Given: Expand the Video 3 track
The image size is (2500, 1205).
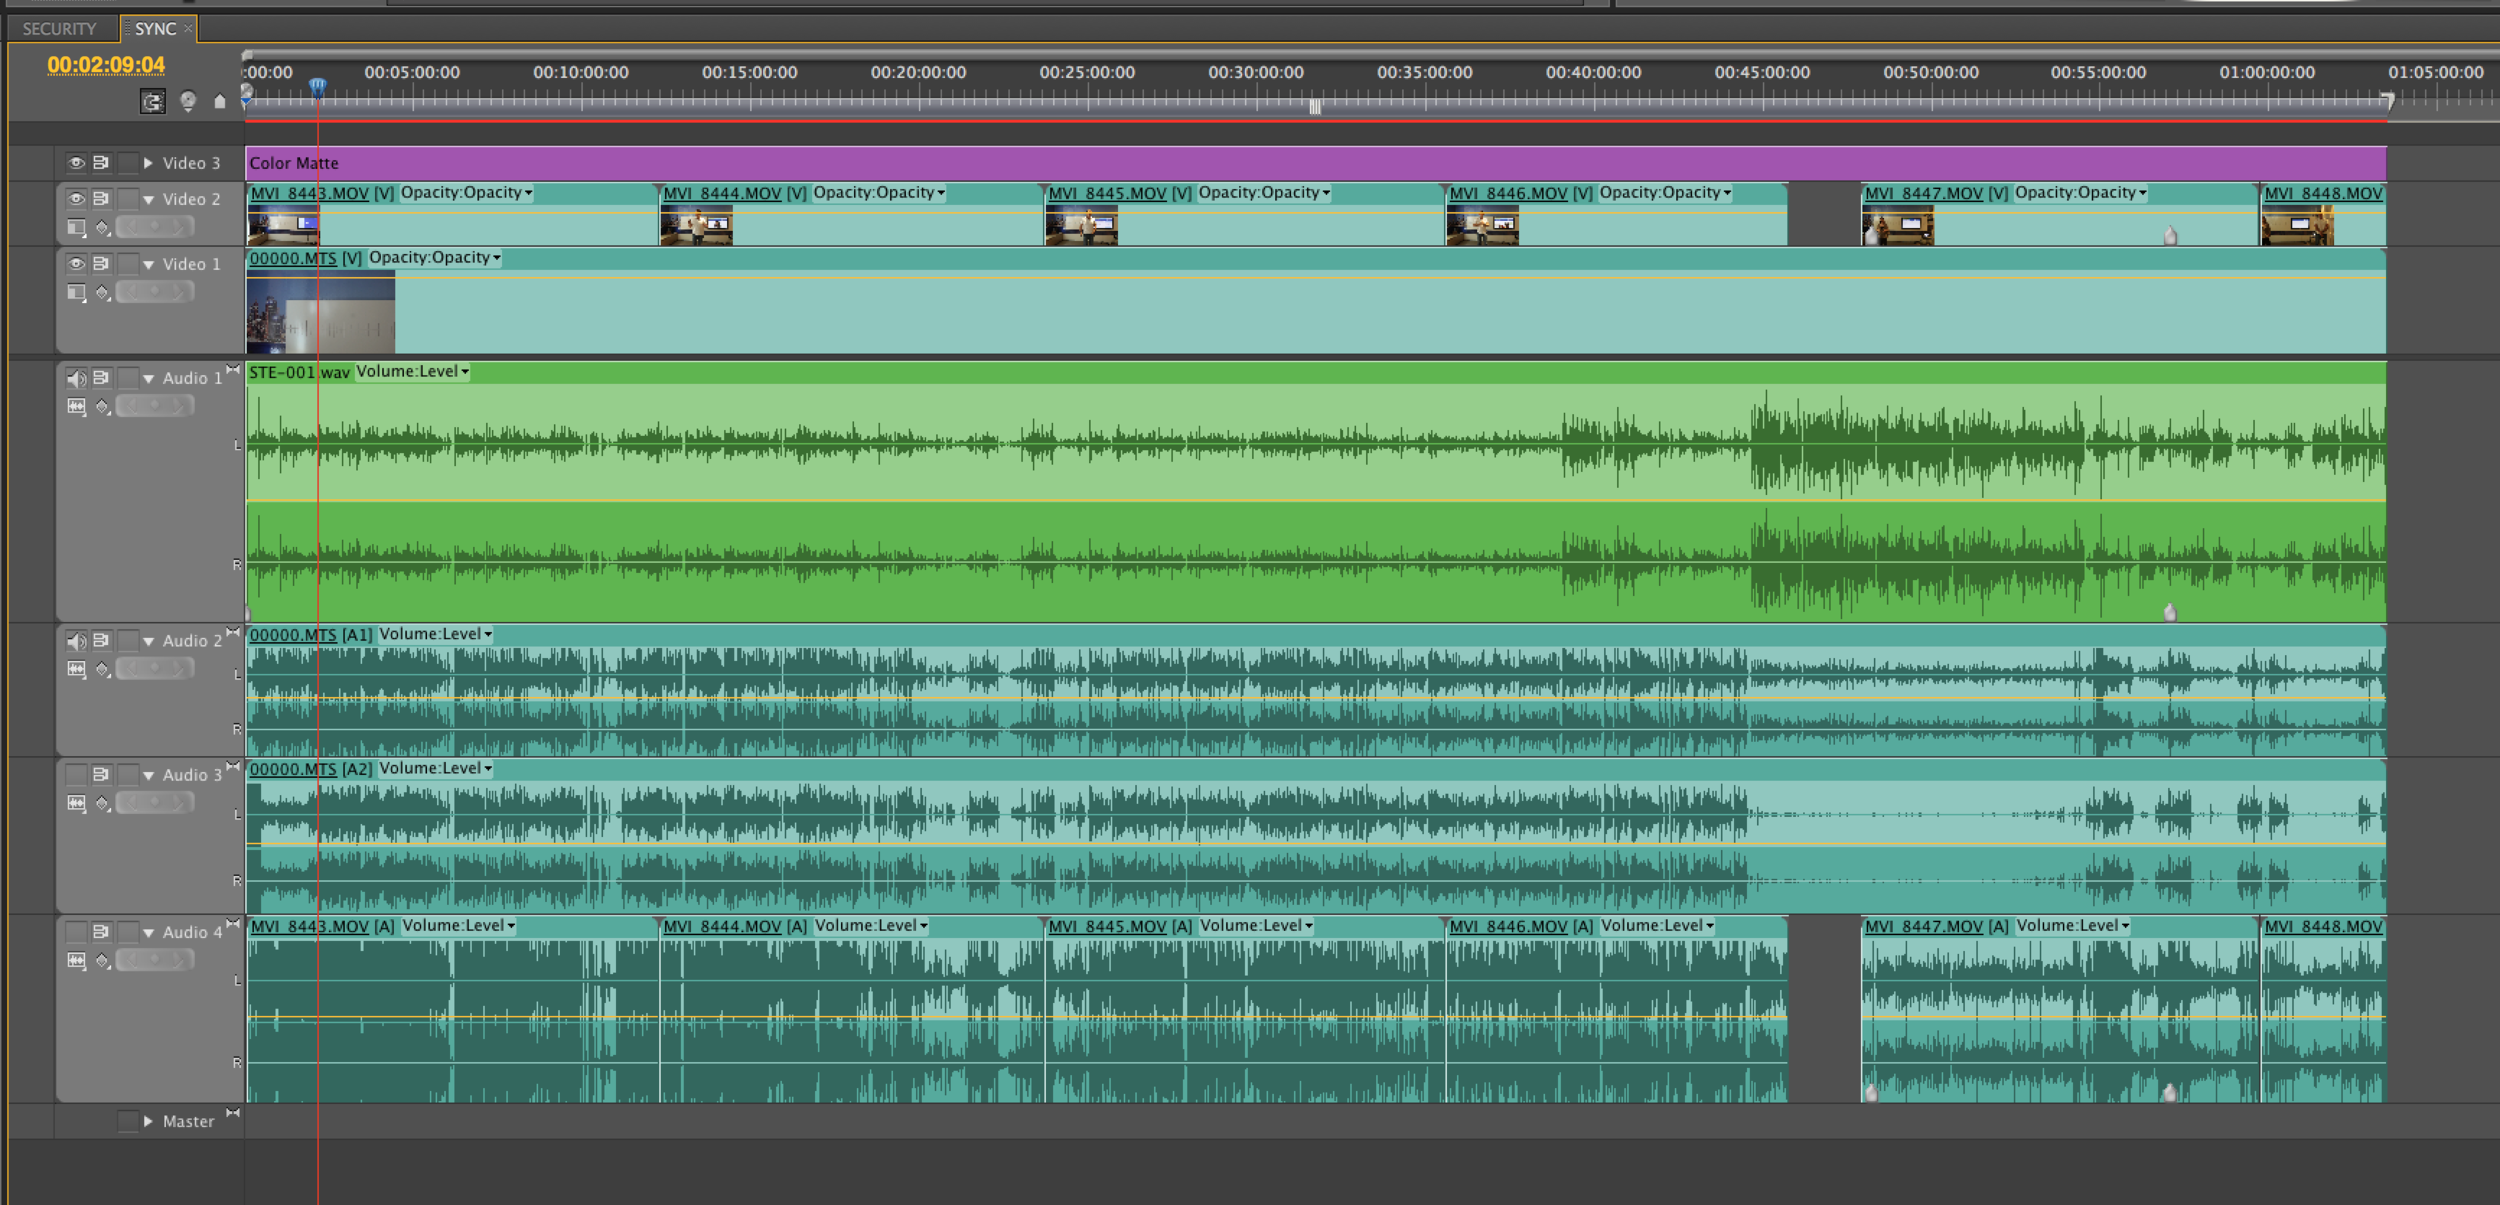Looking at the screenshot, I should pyautogui.click(x=148, y=163).
